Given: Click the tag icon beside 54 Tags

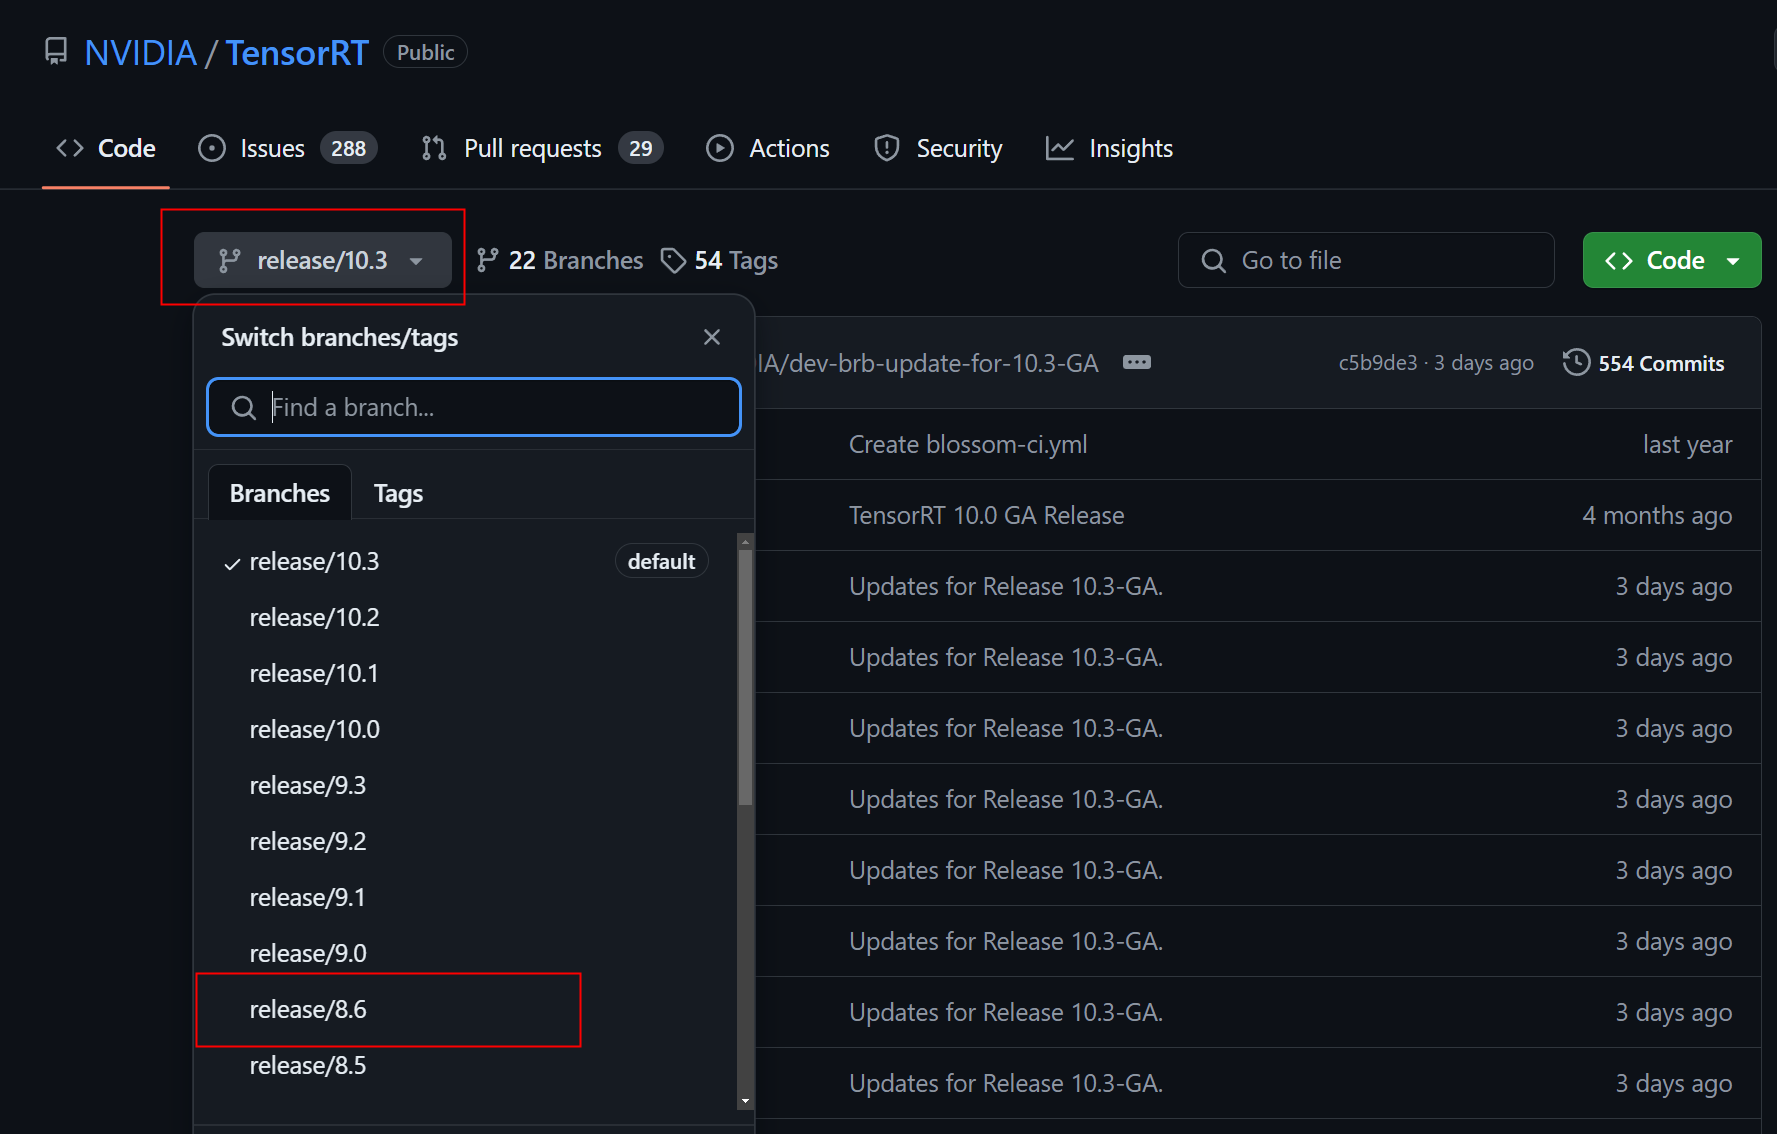Looking at the screenshot, I should pyautogui.click(x=673, y=260).
